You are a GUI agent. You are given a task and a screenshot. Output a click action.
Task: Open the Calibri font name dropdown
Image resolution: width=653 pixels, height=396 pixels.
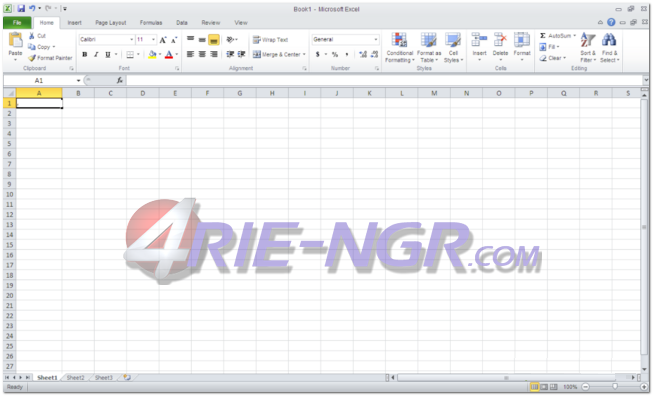132,40
